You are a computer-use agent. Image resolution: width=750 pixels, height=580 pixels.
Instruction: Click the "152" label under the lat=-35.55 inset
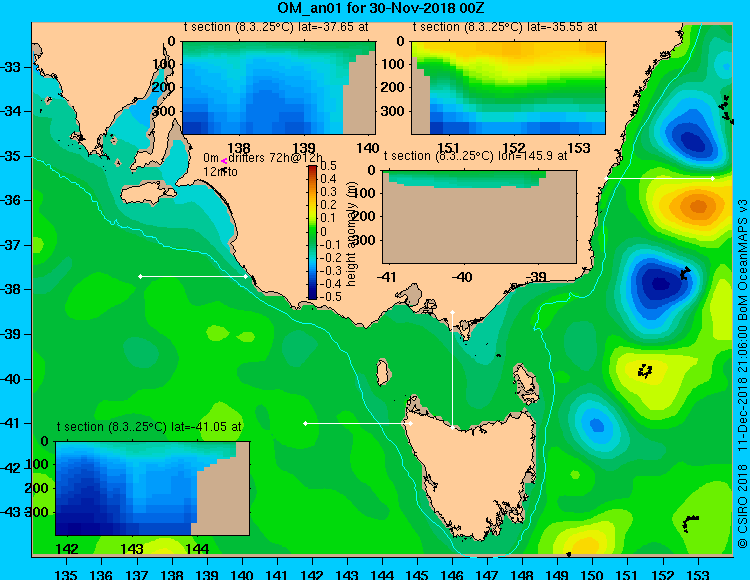[x=514, y=148]
